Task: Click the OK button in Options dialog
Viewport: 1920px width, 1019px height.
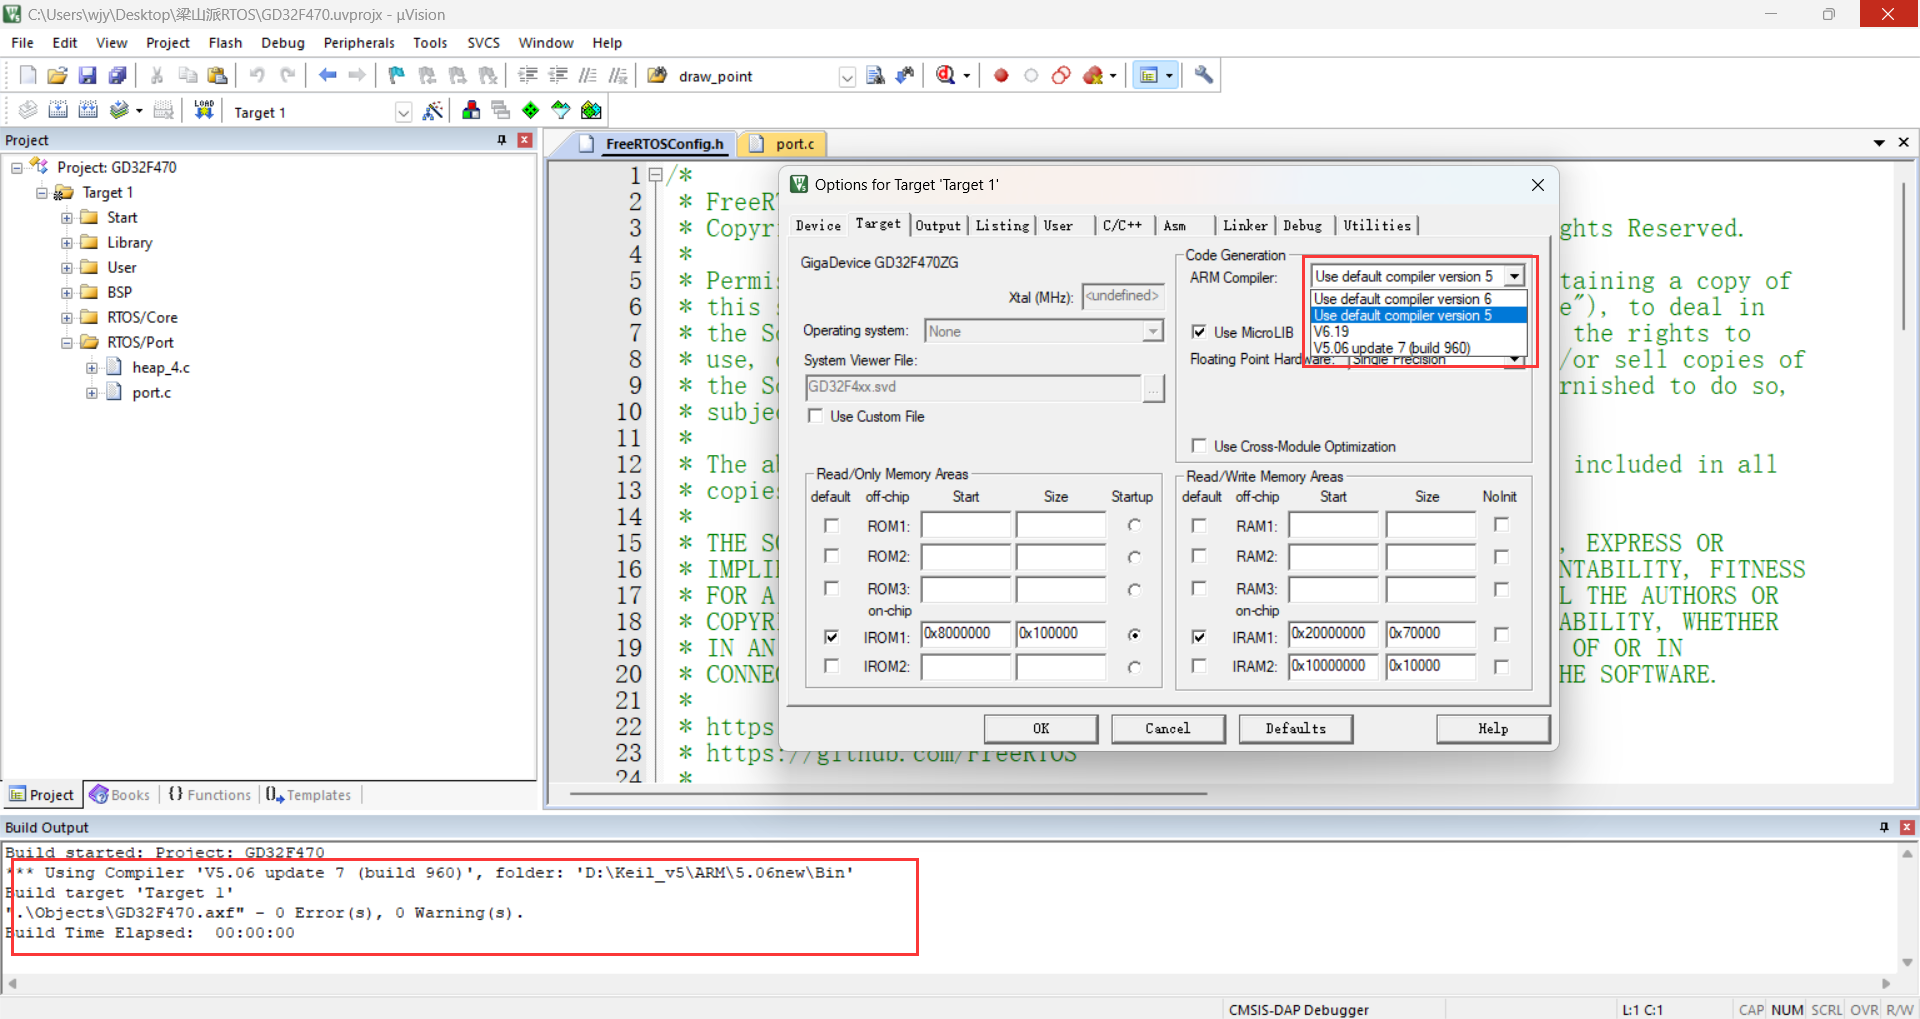Action: point(1040,729)
